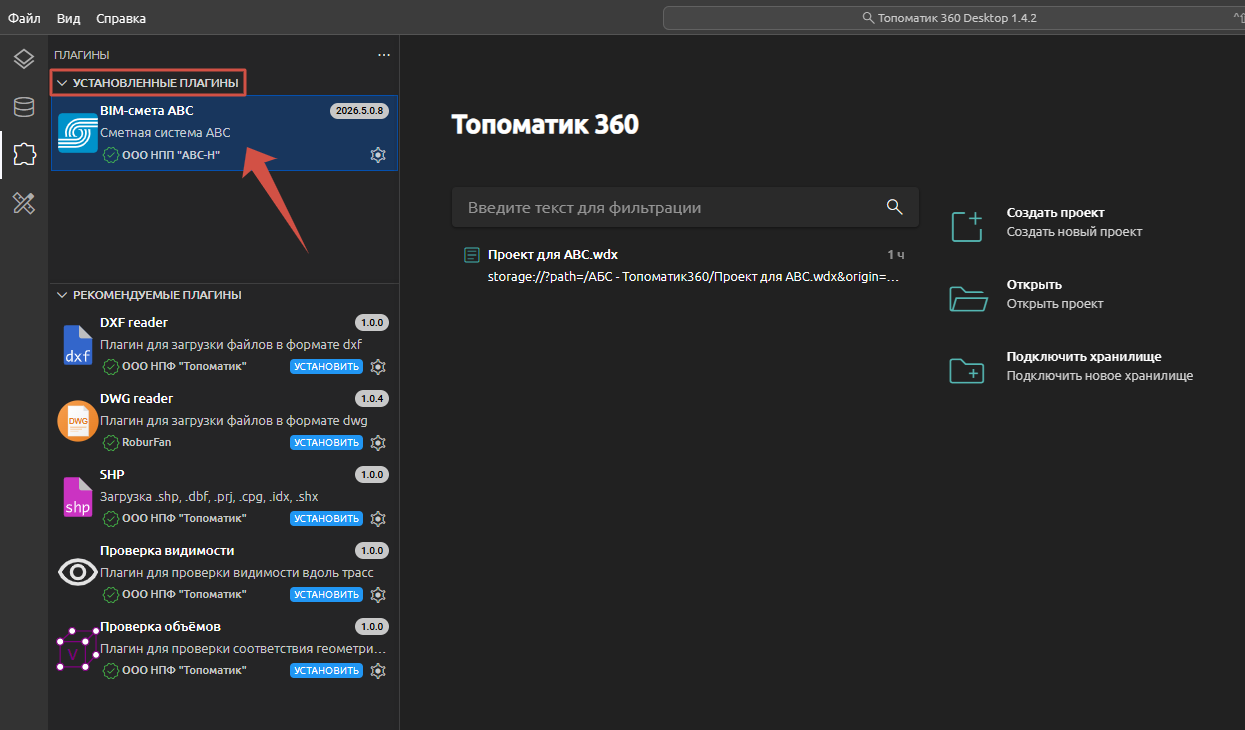Install the Проверка видимости plugin
Viewport: 1245px width, 730px height.
click(326, 594)
